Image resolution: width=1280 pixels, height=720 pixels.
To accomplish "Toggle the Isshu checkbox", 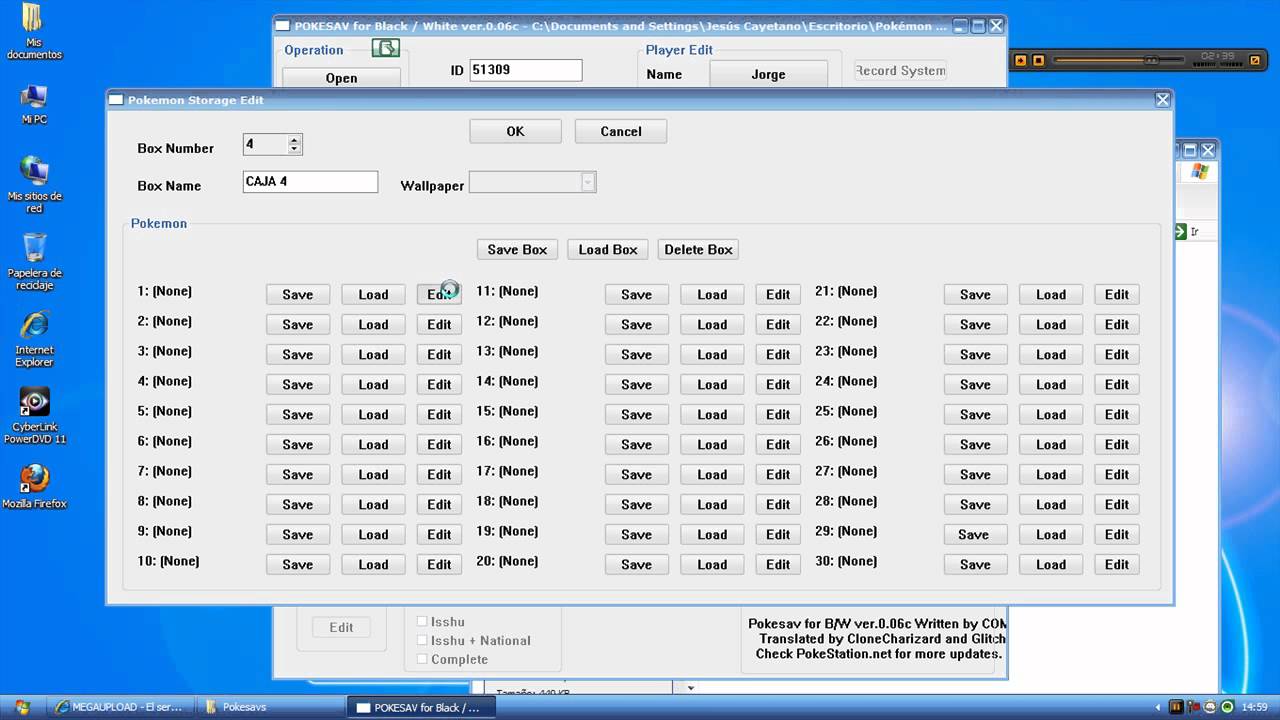I will pyautogui.click(x=422, y=622).
